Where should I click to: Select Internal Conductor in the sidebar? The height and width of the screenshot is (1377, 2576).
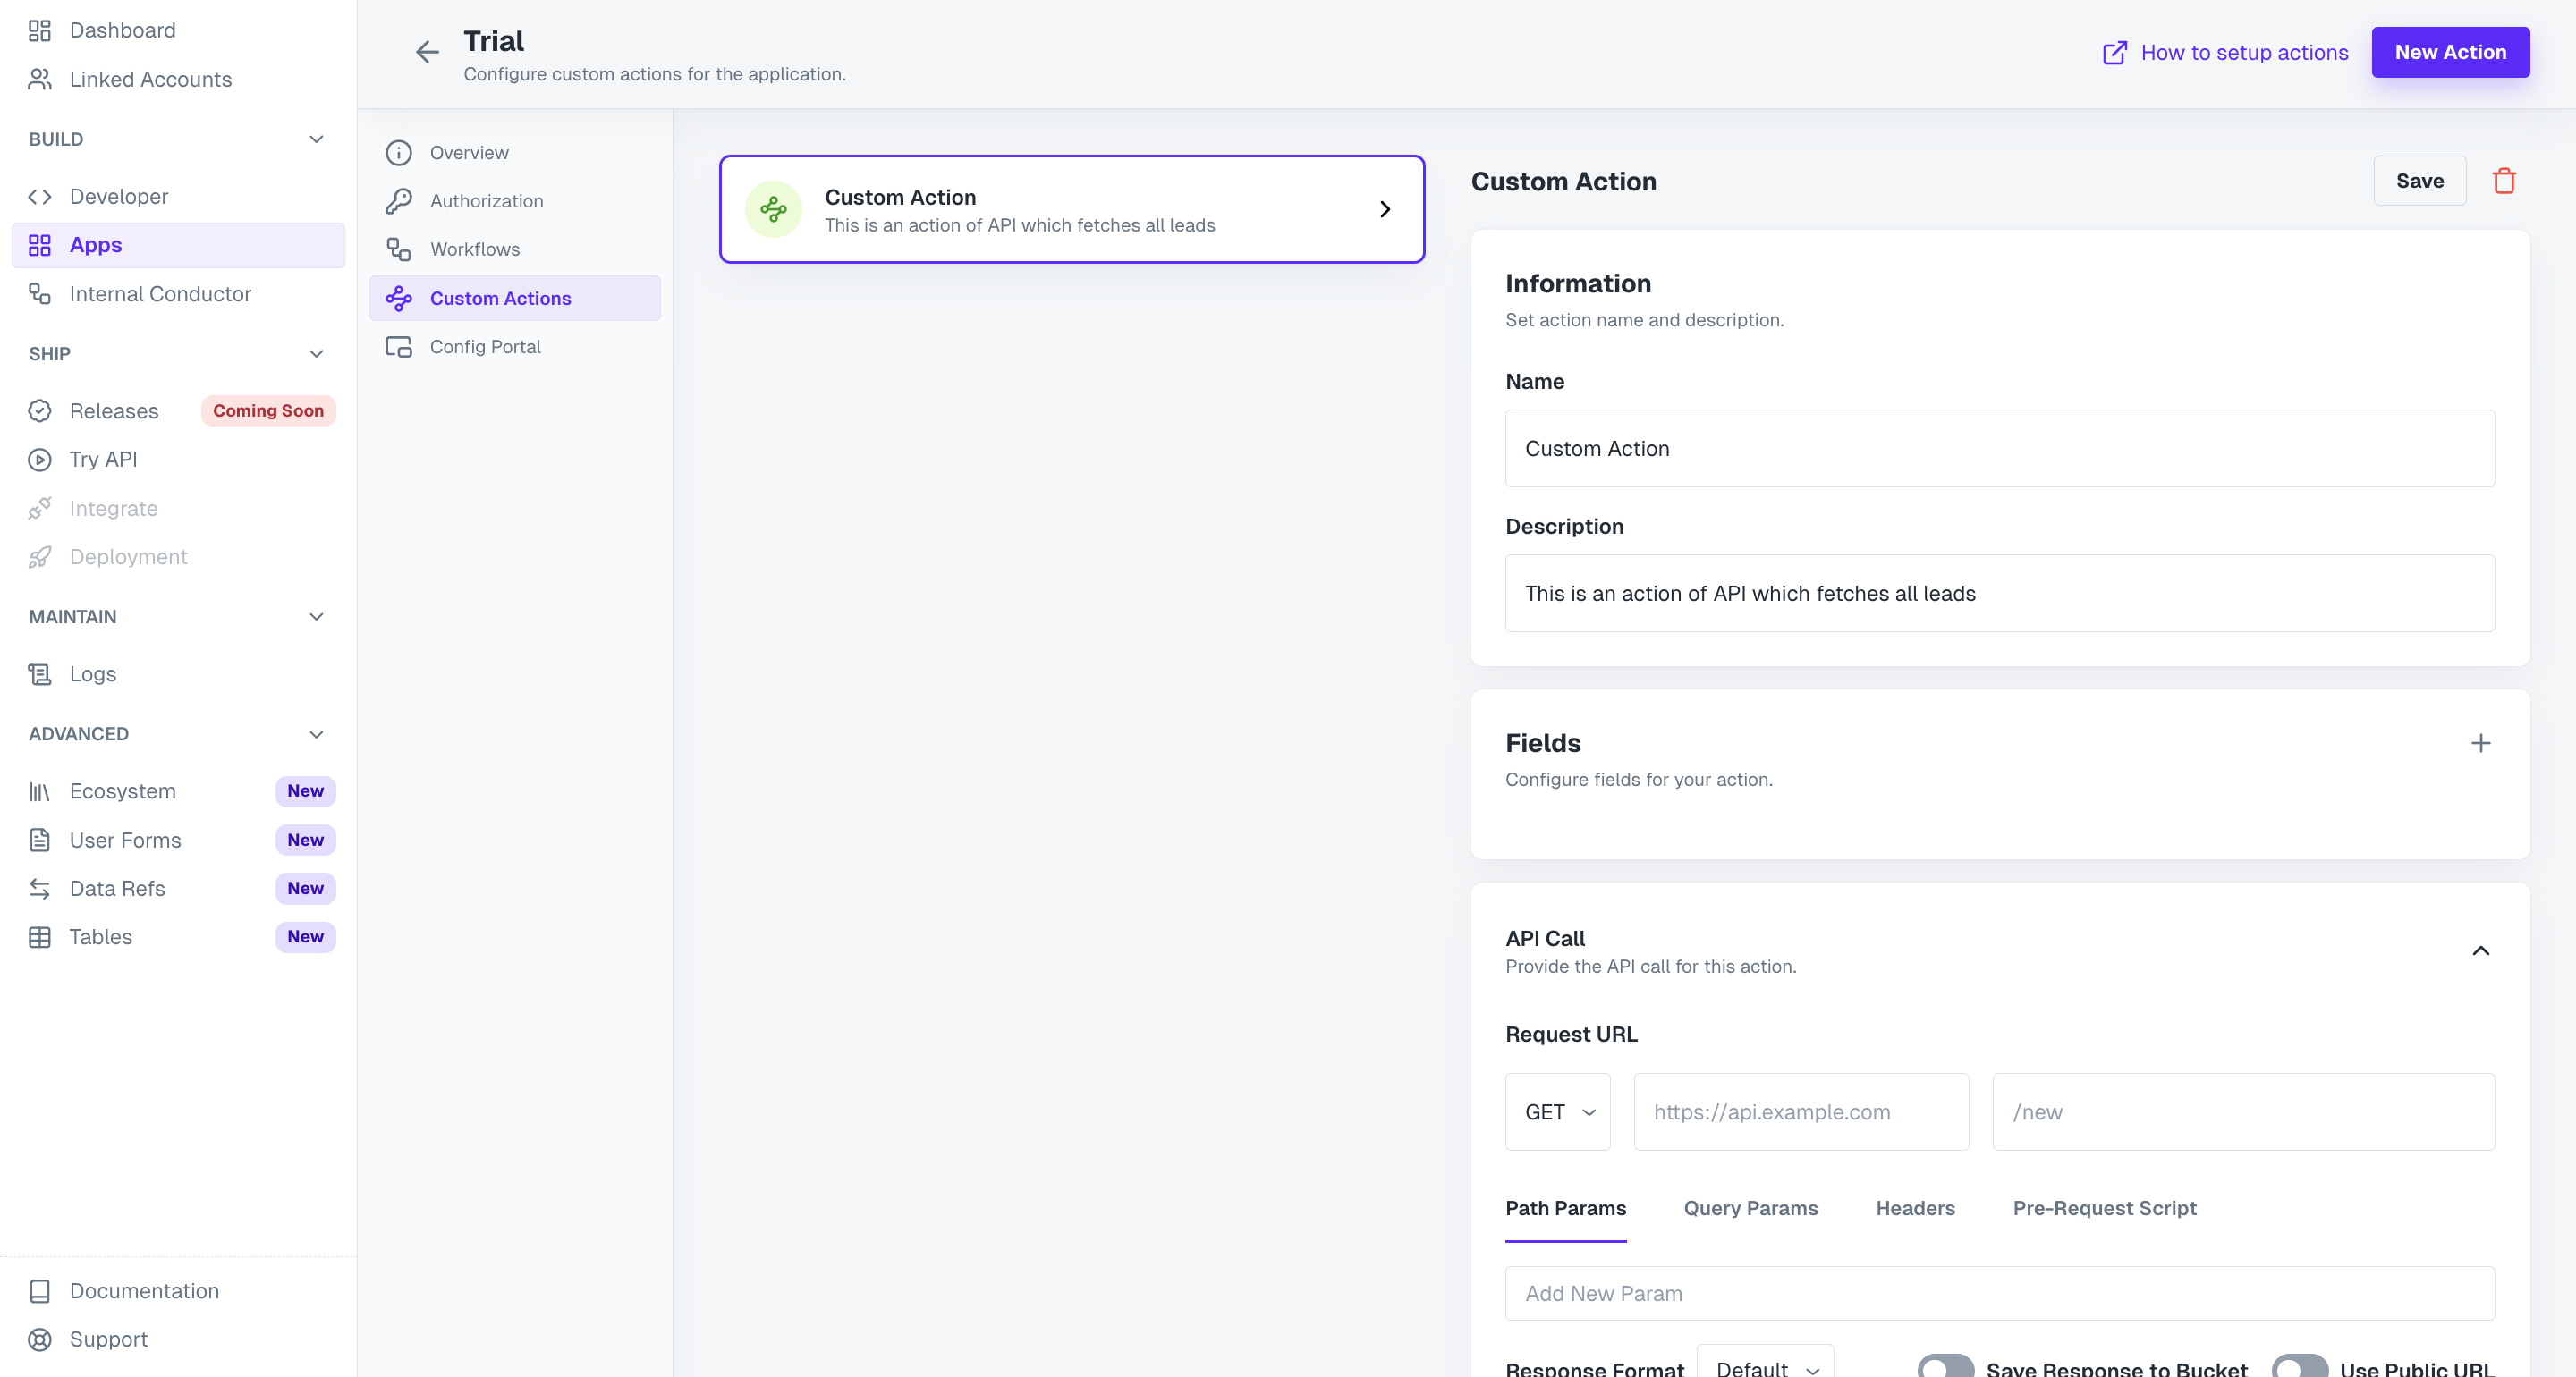point(159,293)
